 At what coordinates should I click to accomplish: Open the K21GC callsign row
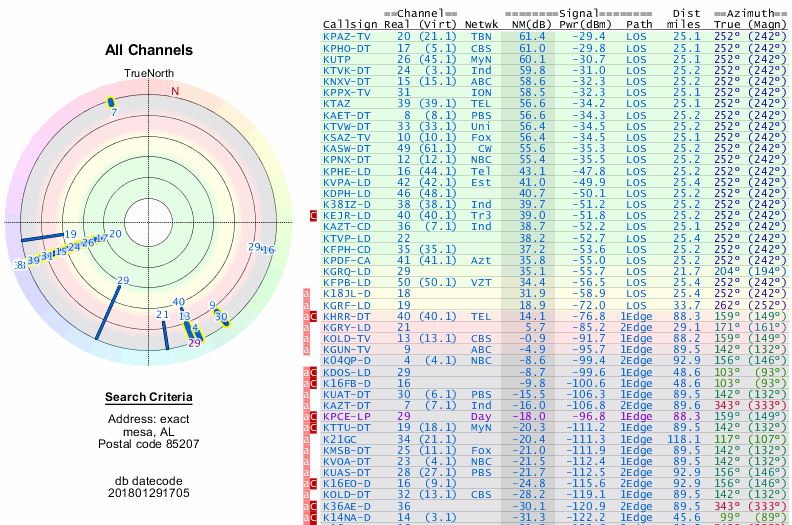(345, 439)
